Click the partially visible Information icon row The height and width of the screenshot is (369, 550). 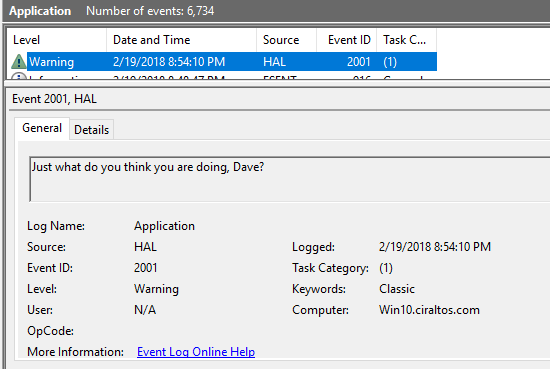[x=222, y=76]
